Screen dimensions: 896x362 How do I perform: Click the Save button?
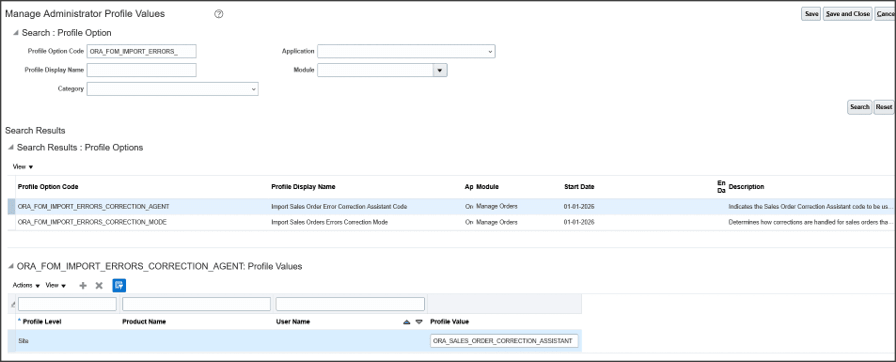811,14
